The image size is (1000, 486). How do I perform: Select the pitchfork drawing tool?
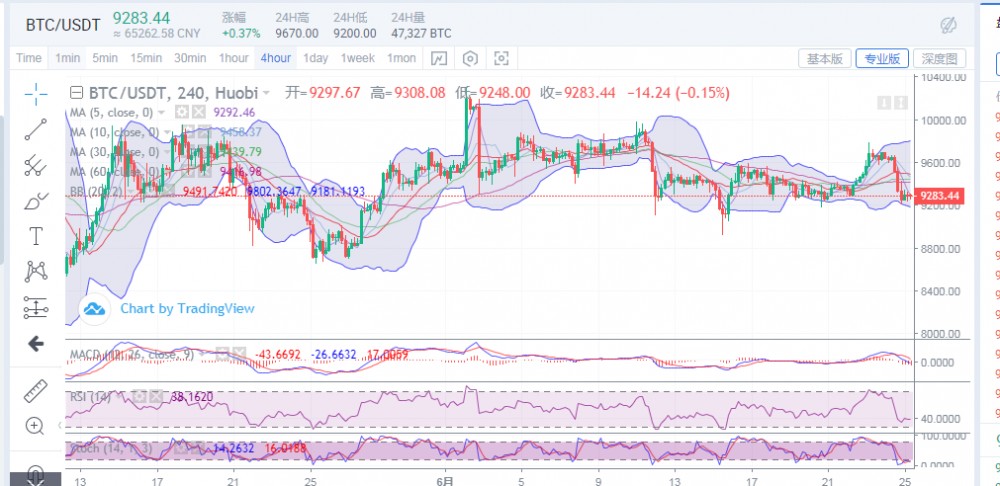[36, 165]
